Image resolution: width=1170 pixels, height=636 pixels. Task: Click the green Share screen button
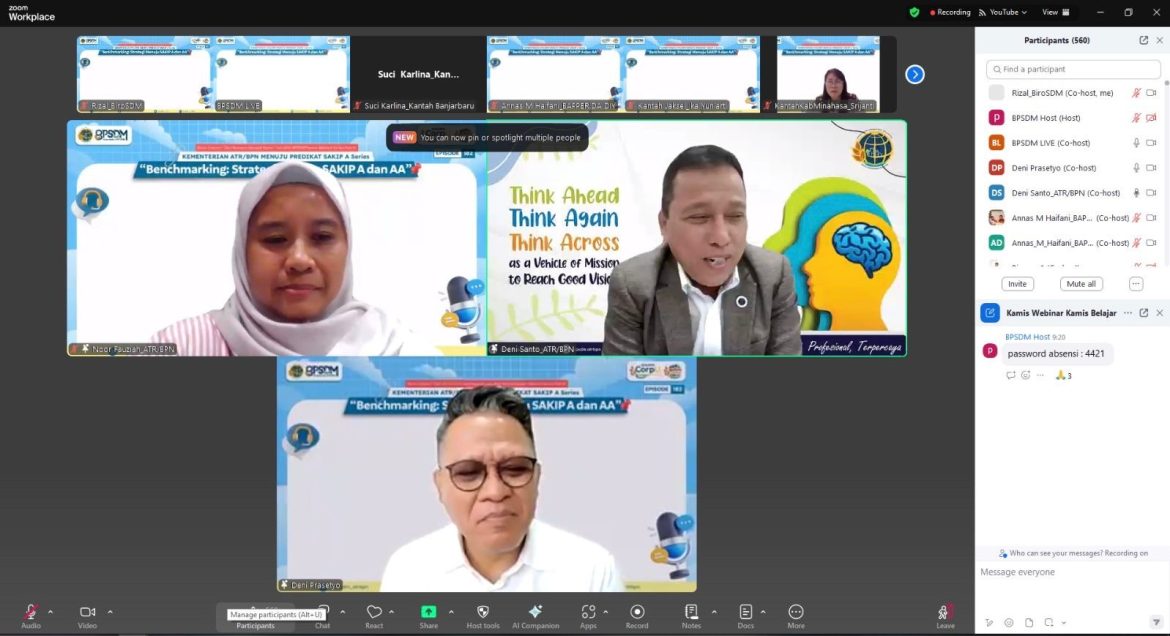coord(428,616)
